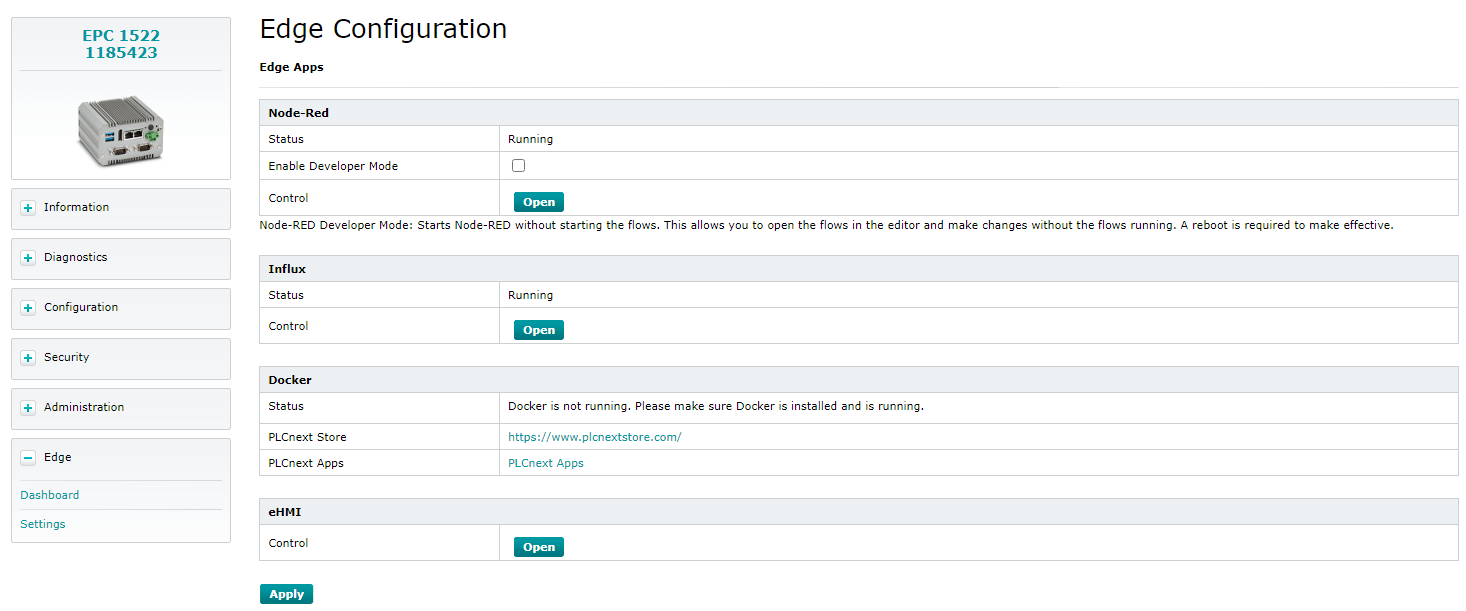Enable Node-Red Developer Mode checkbox
The image size is (1466, 611).
click(518, 165)
